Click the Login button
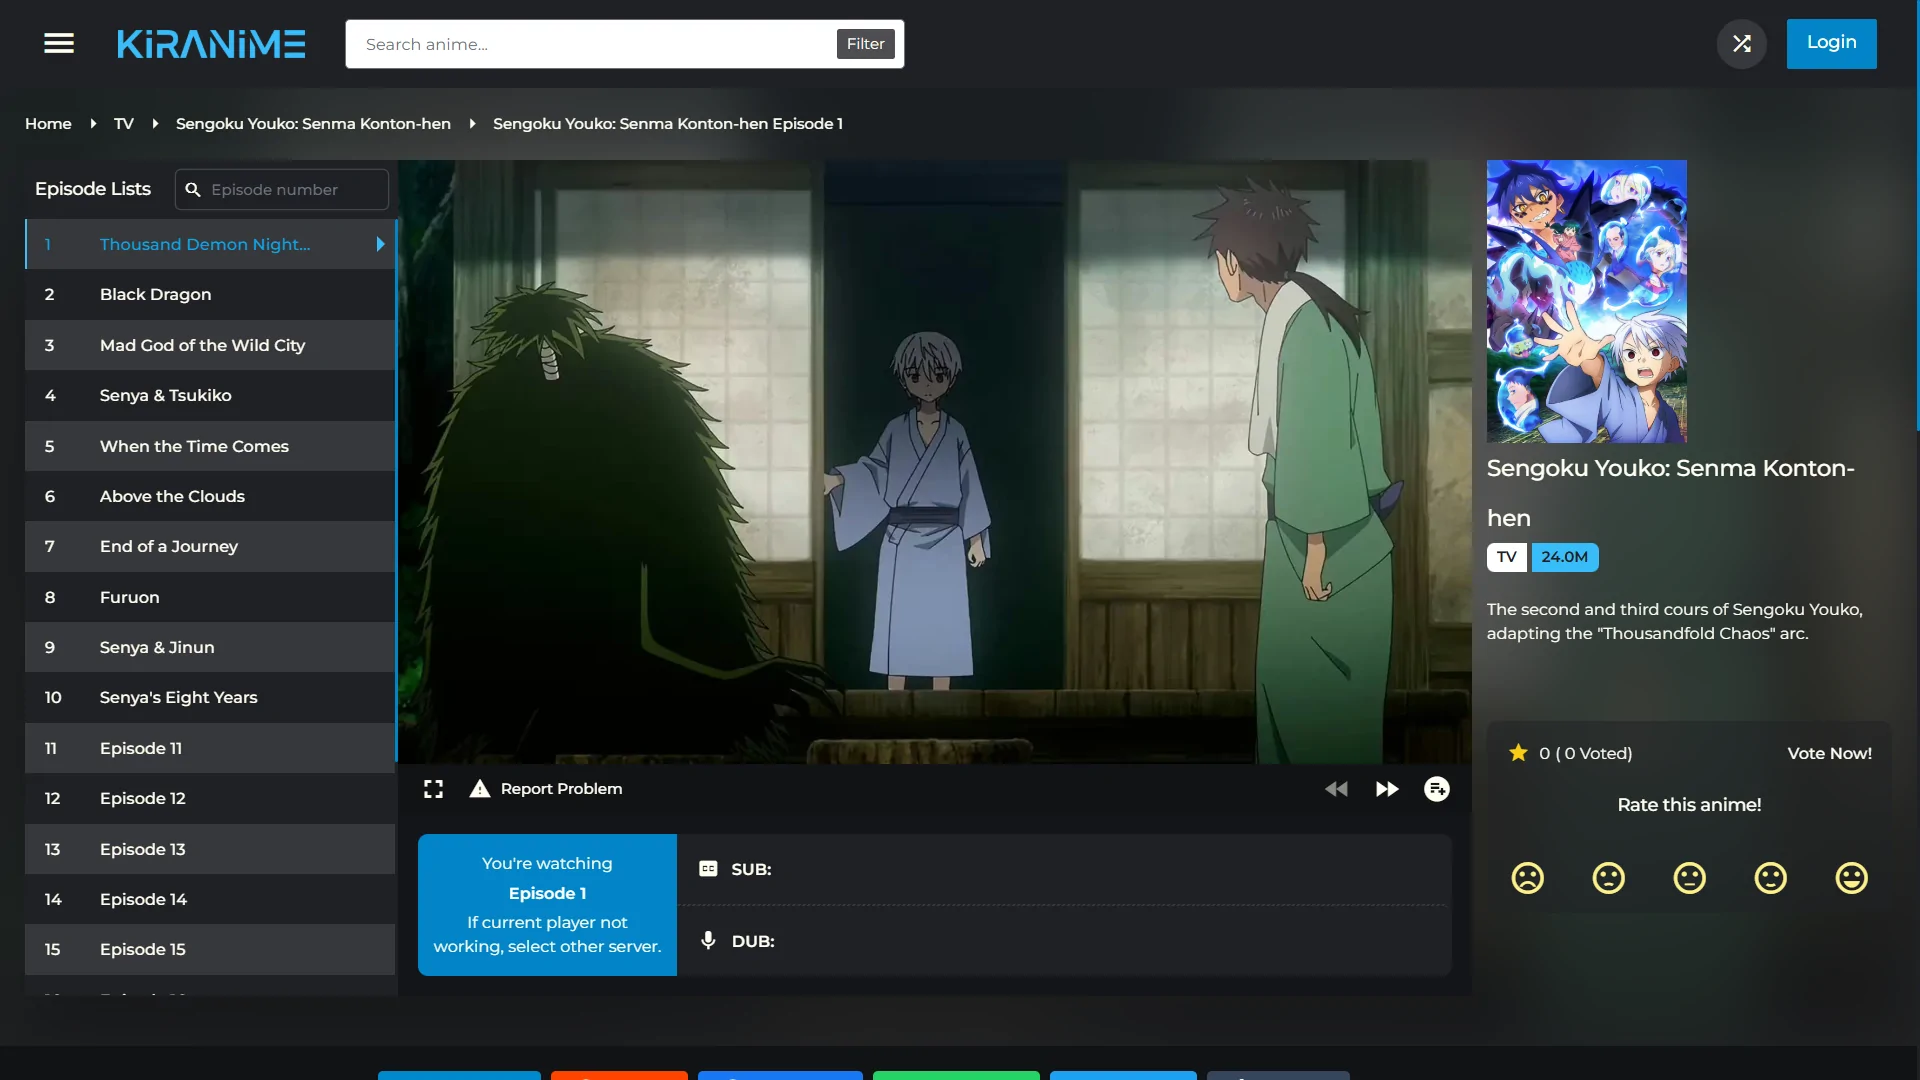The image size is (1920, 1080). pos(1831,43)
